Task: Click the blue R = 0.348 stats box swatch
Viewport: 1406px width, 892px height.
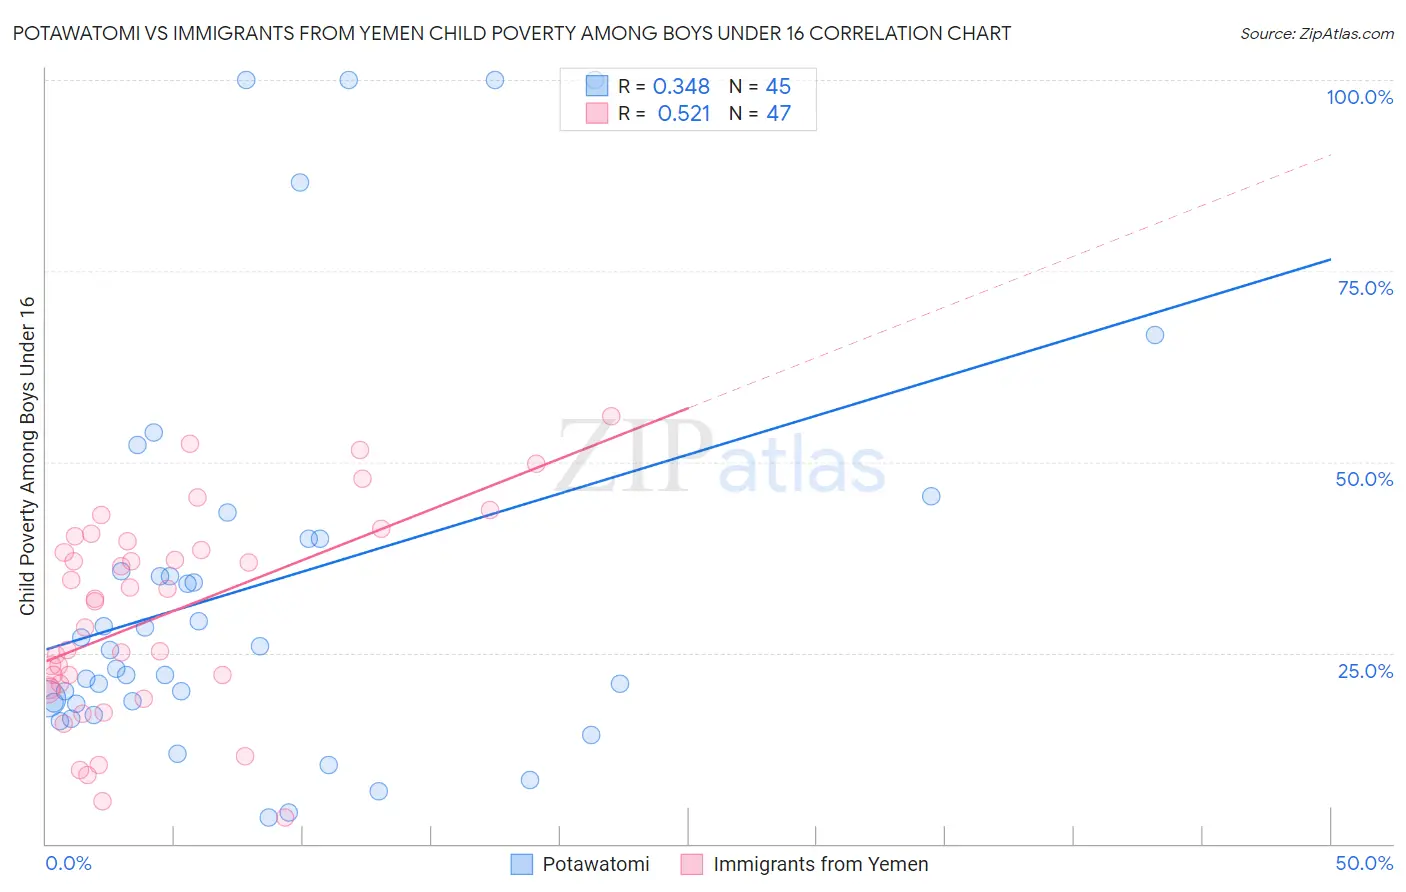Action: pos(597,86)
